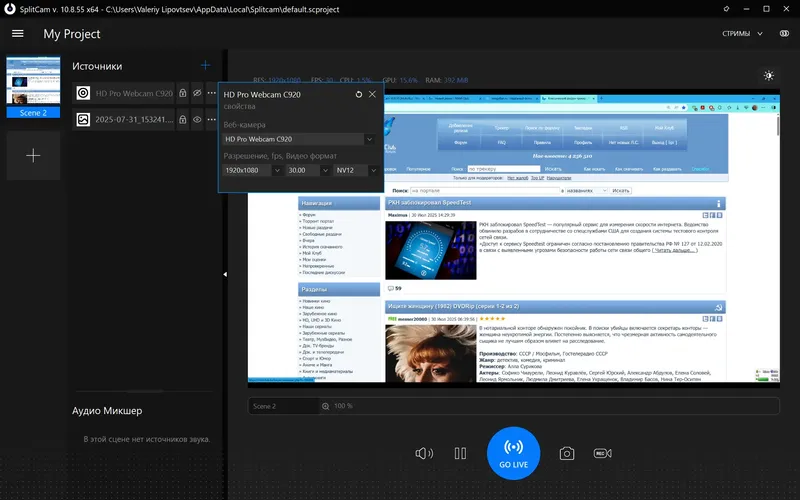Viewport: 800px width, 500px height.
Task: Take a snapshot with camera icon
Action: click(x=566, y=454)
